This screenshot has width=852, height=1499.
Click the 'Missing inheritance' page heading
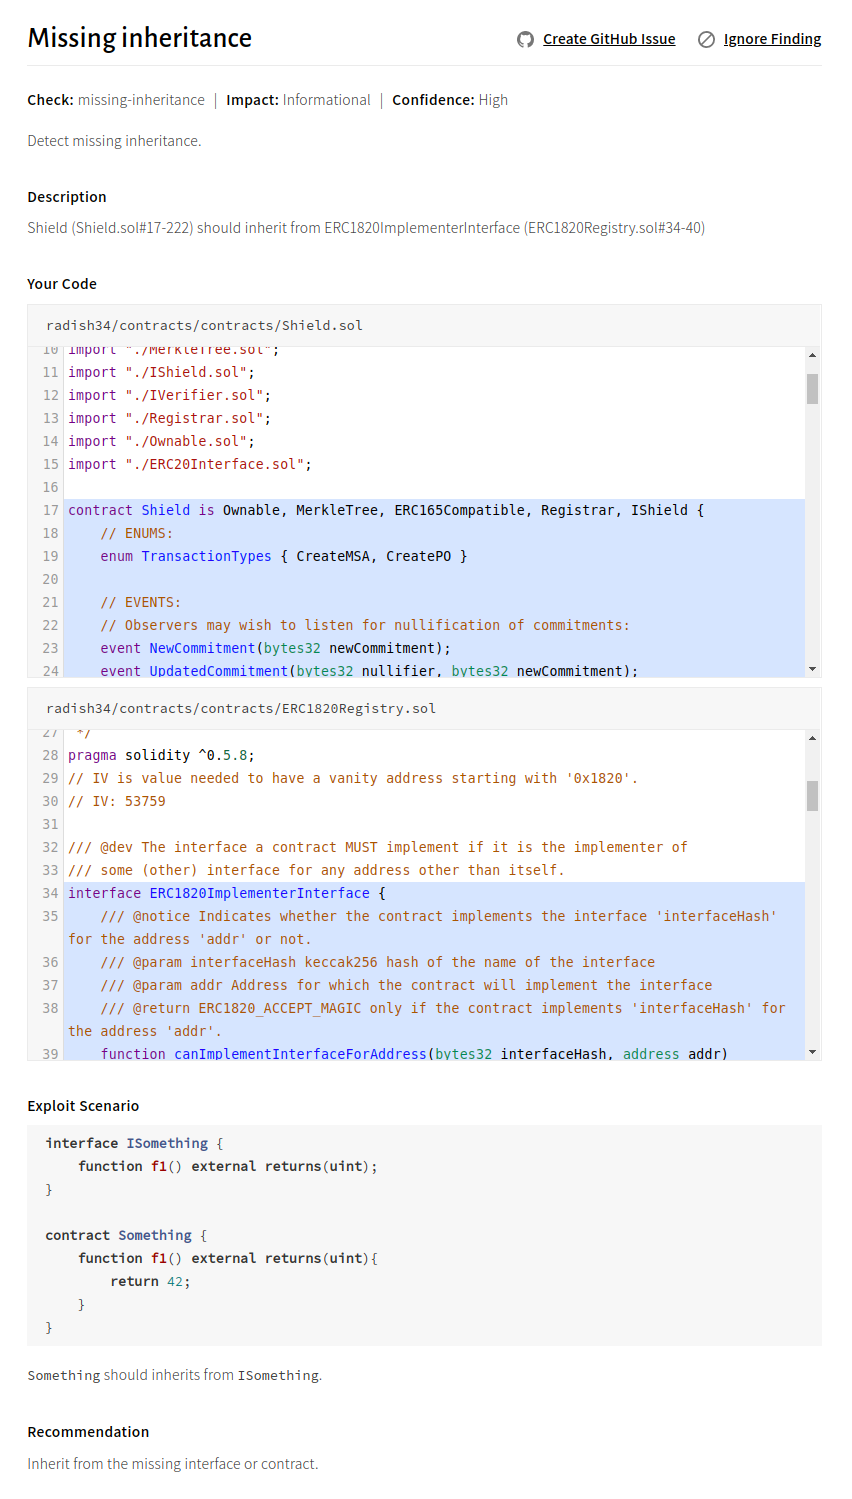click(x=139, y=38)
